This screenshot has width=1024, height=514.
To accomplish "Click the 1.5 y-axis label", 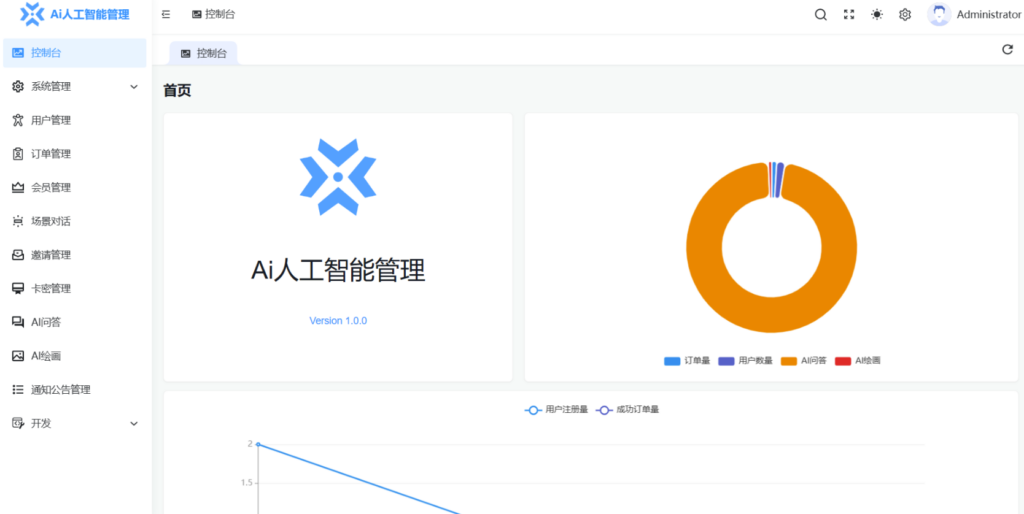I will (246, 483).
